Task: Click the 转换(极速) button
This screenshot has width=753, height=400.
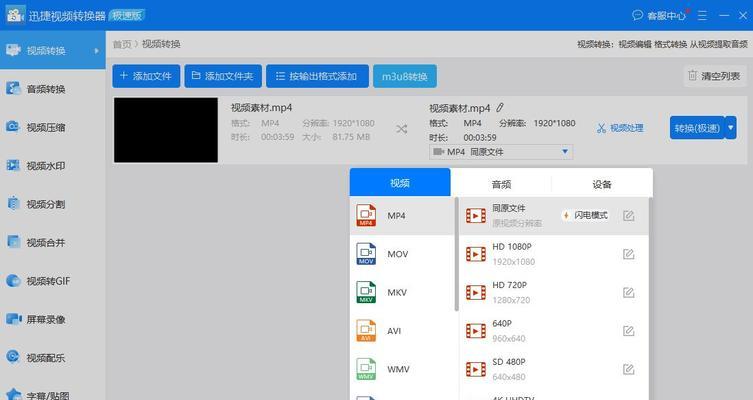Action: 697,128
